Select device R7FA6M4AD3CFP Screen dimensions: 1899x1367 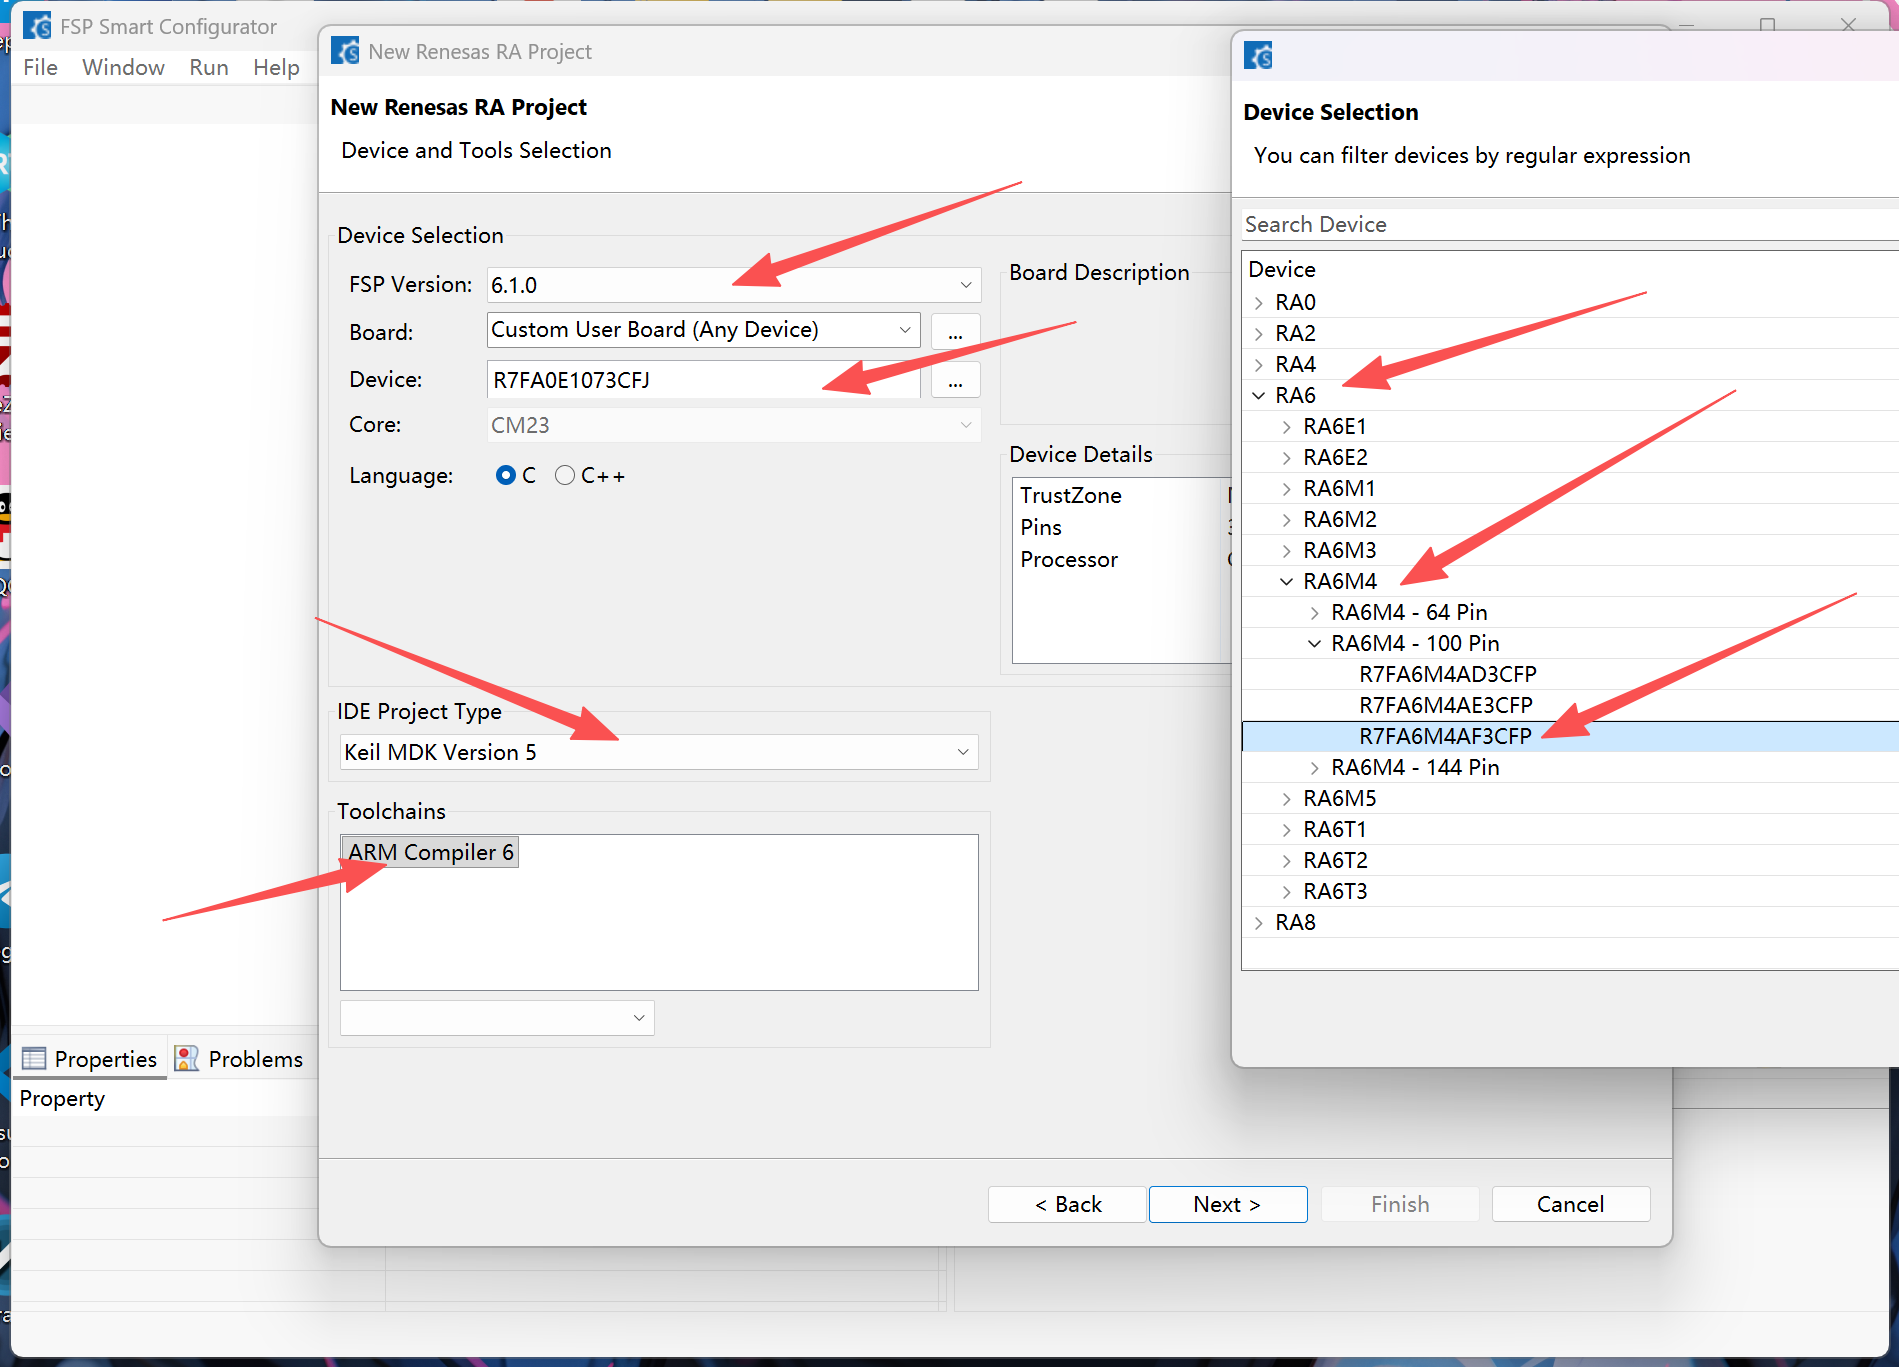pyautogui.click(x=1447, y=675)
